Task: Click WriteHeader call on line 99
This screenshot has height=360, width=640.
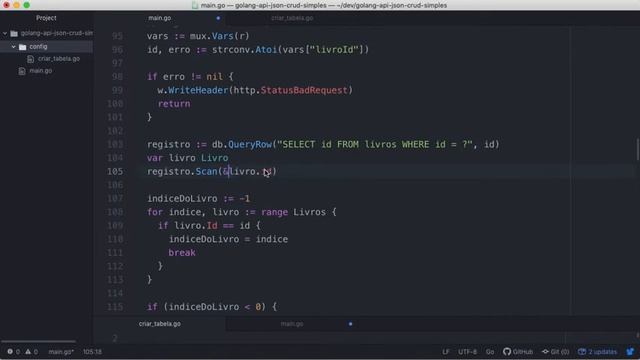Action: 198,90
